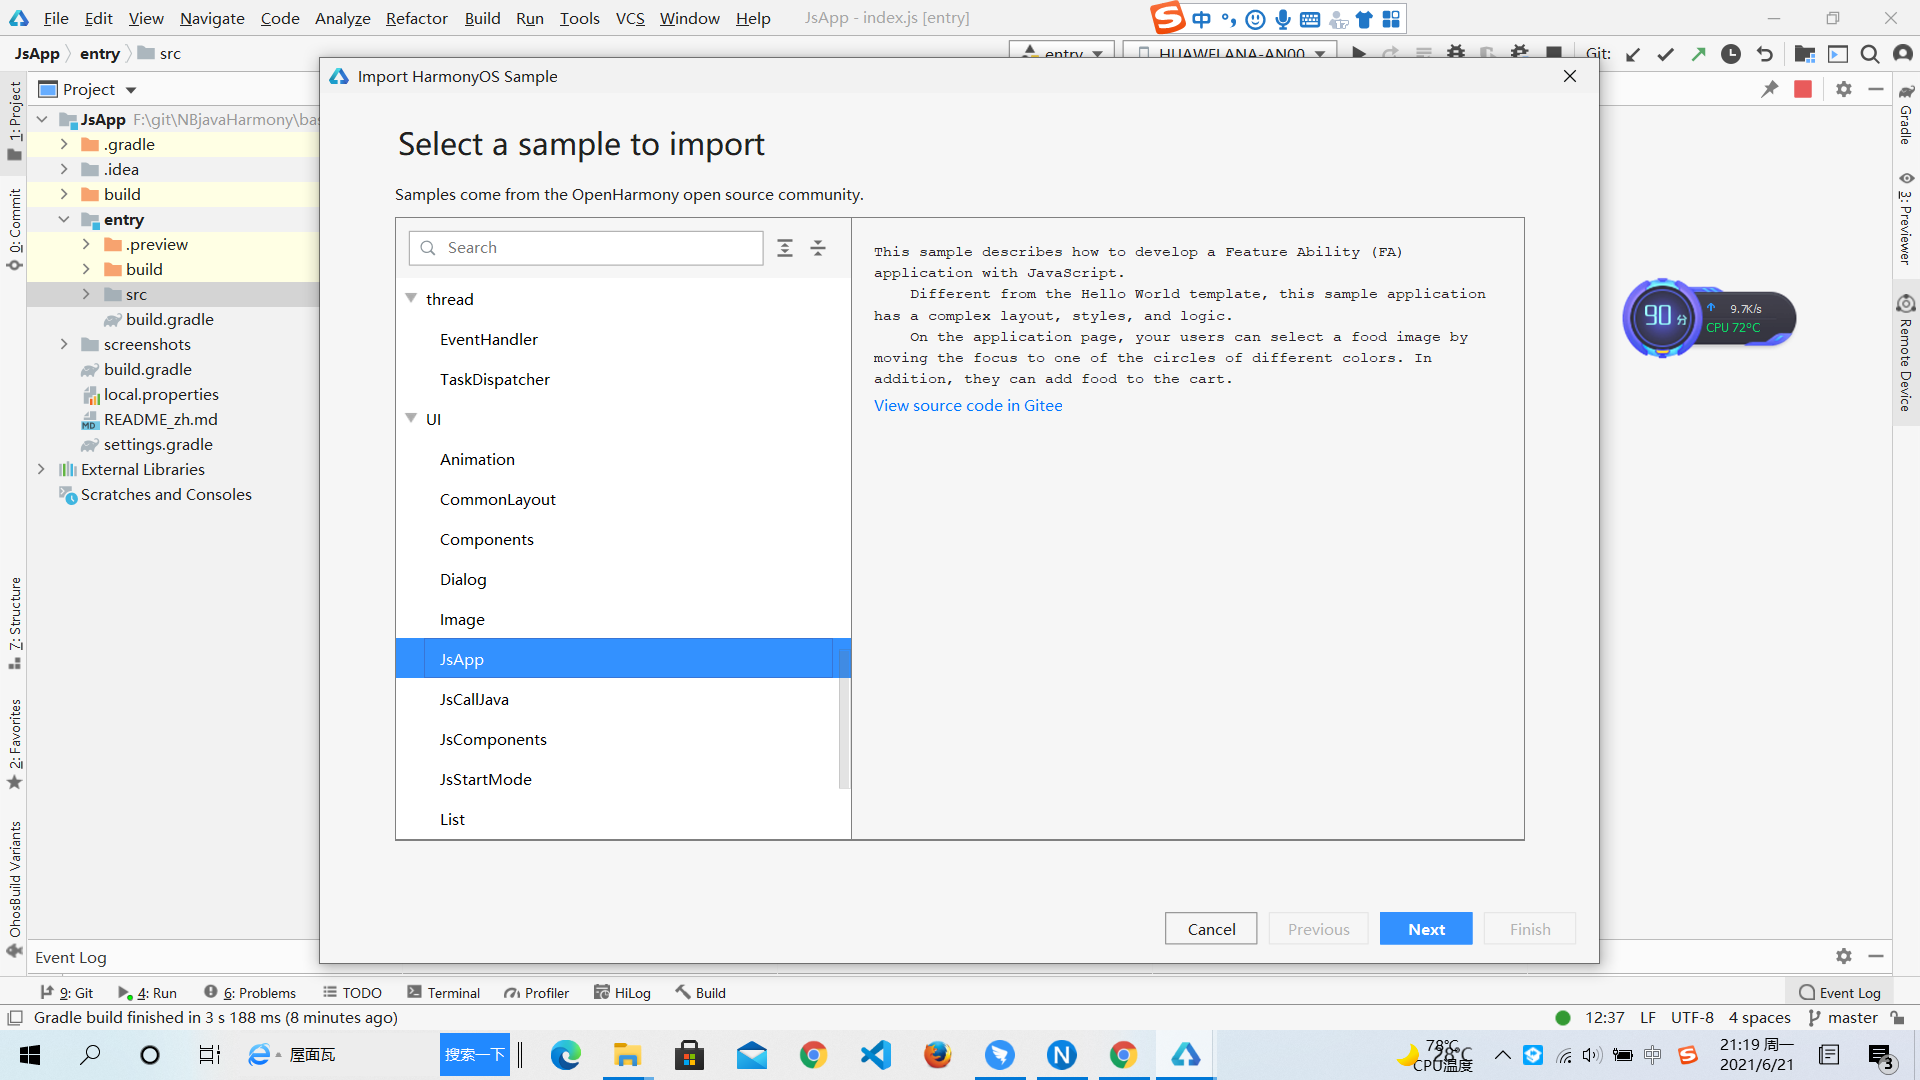
Task: Collapse the UI sample category
Action: [411, 418]
